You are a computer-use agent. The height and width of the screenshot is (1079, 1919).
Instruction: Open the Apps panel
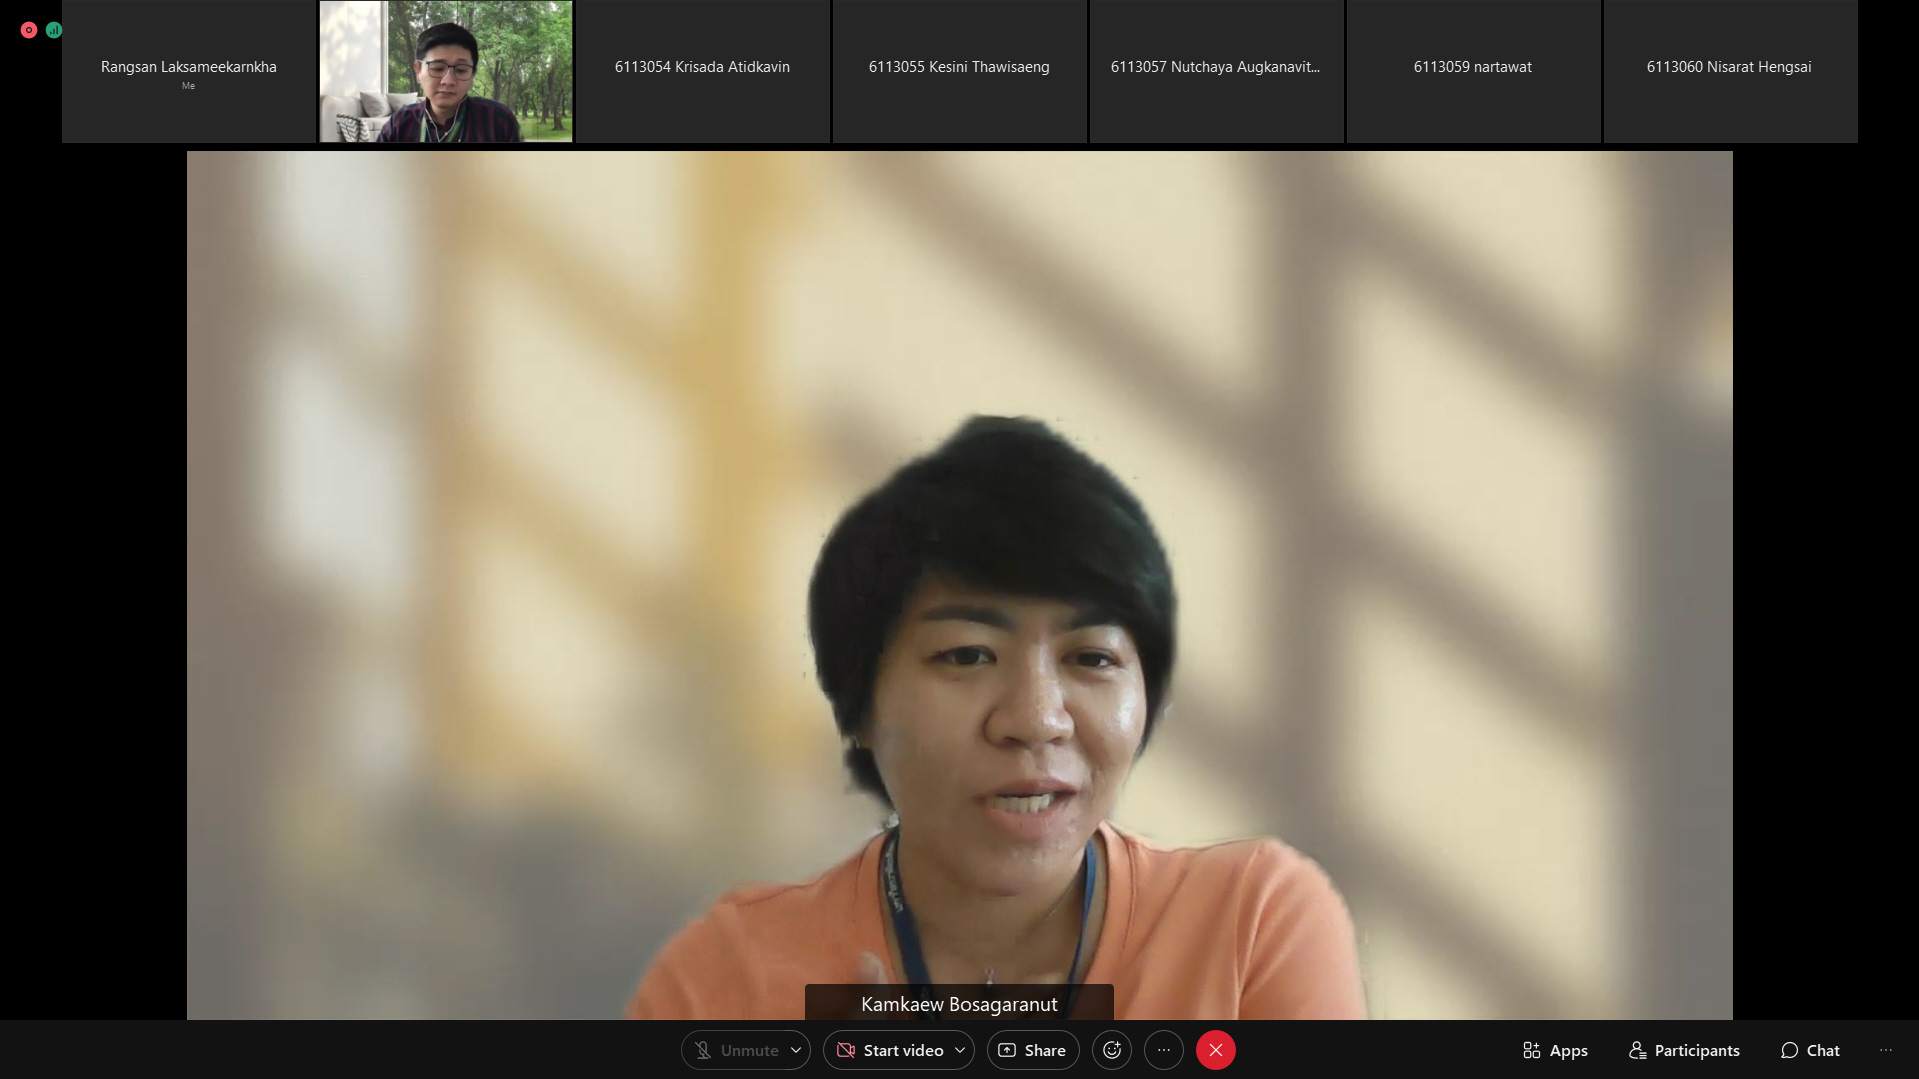(1554, 1050)
